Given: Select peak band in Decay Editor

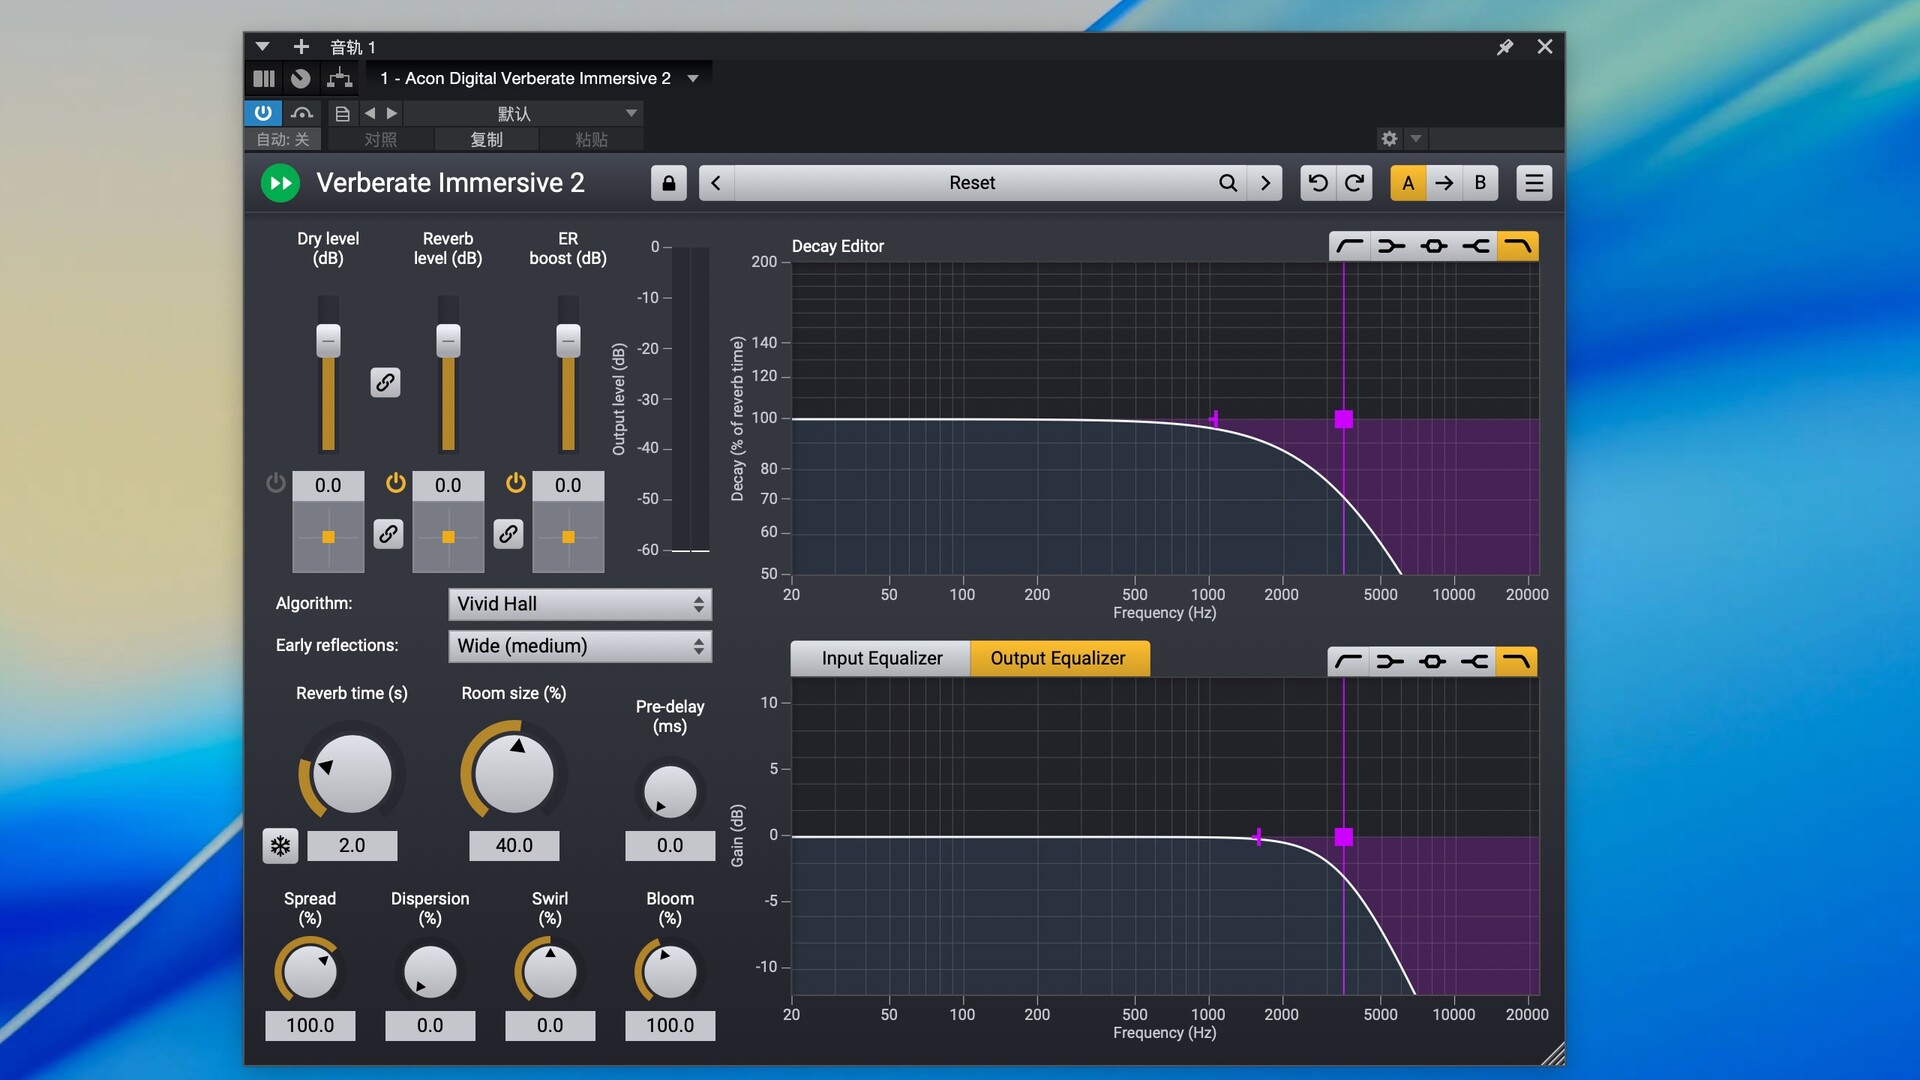Looking at the screenshot, I should coord(1434,246).
